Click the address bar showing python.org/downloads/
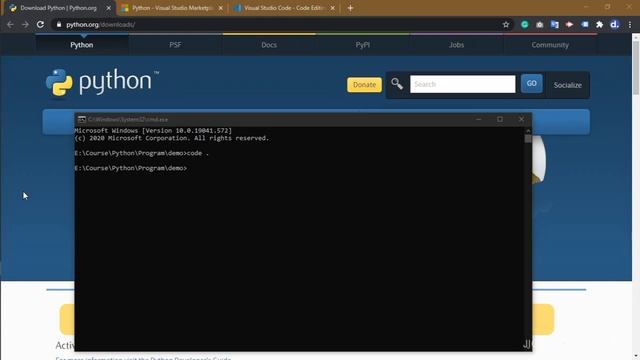This screenshot has width=640, height=360. pos(278,24)
